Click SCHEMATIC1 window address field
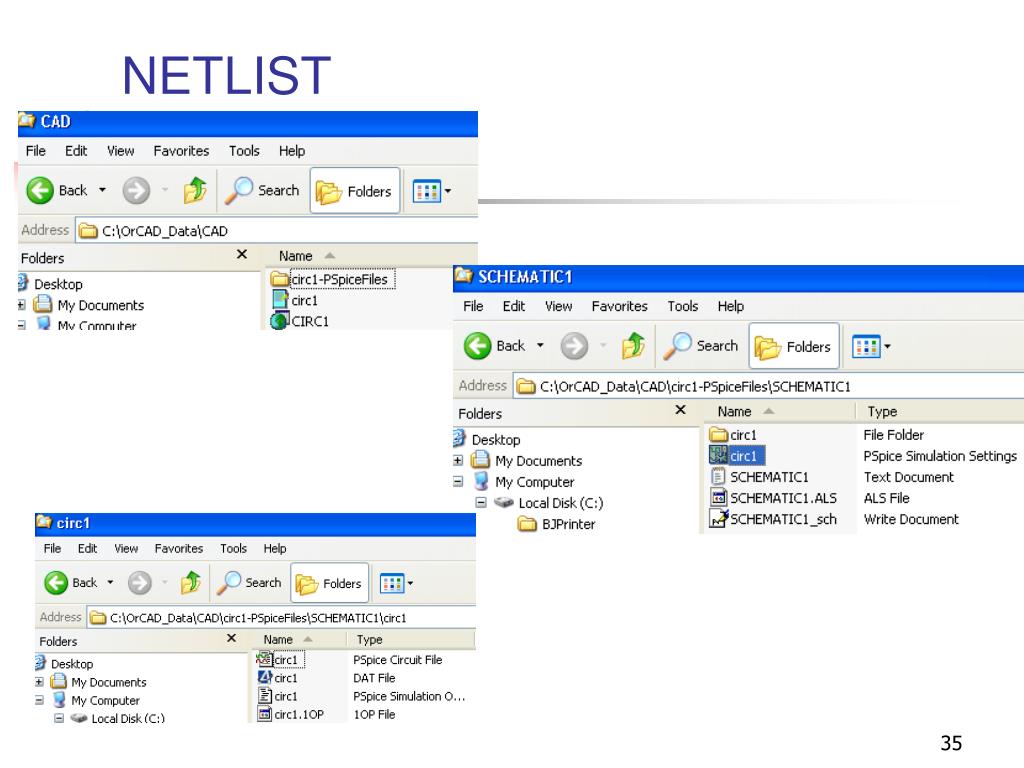Screen dimensions: 1024x768 point(769,386)
